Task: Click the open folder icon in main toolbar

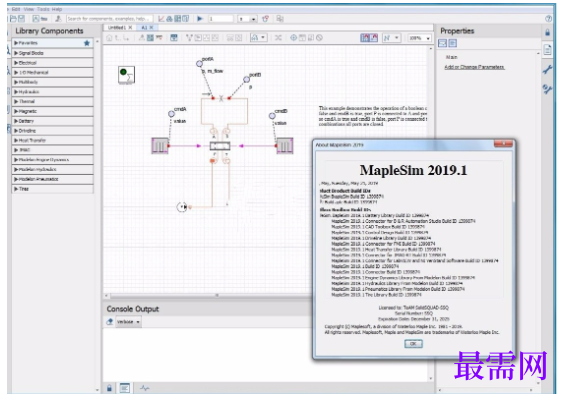Action: point(13,18)
